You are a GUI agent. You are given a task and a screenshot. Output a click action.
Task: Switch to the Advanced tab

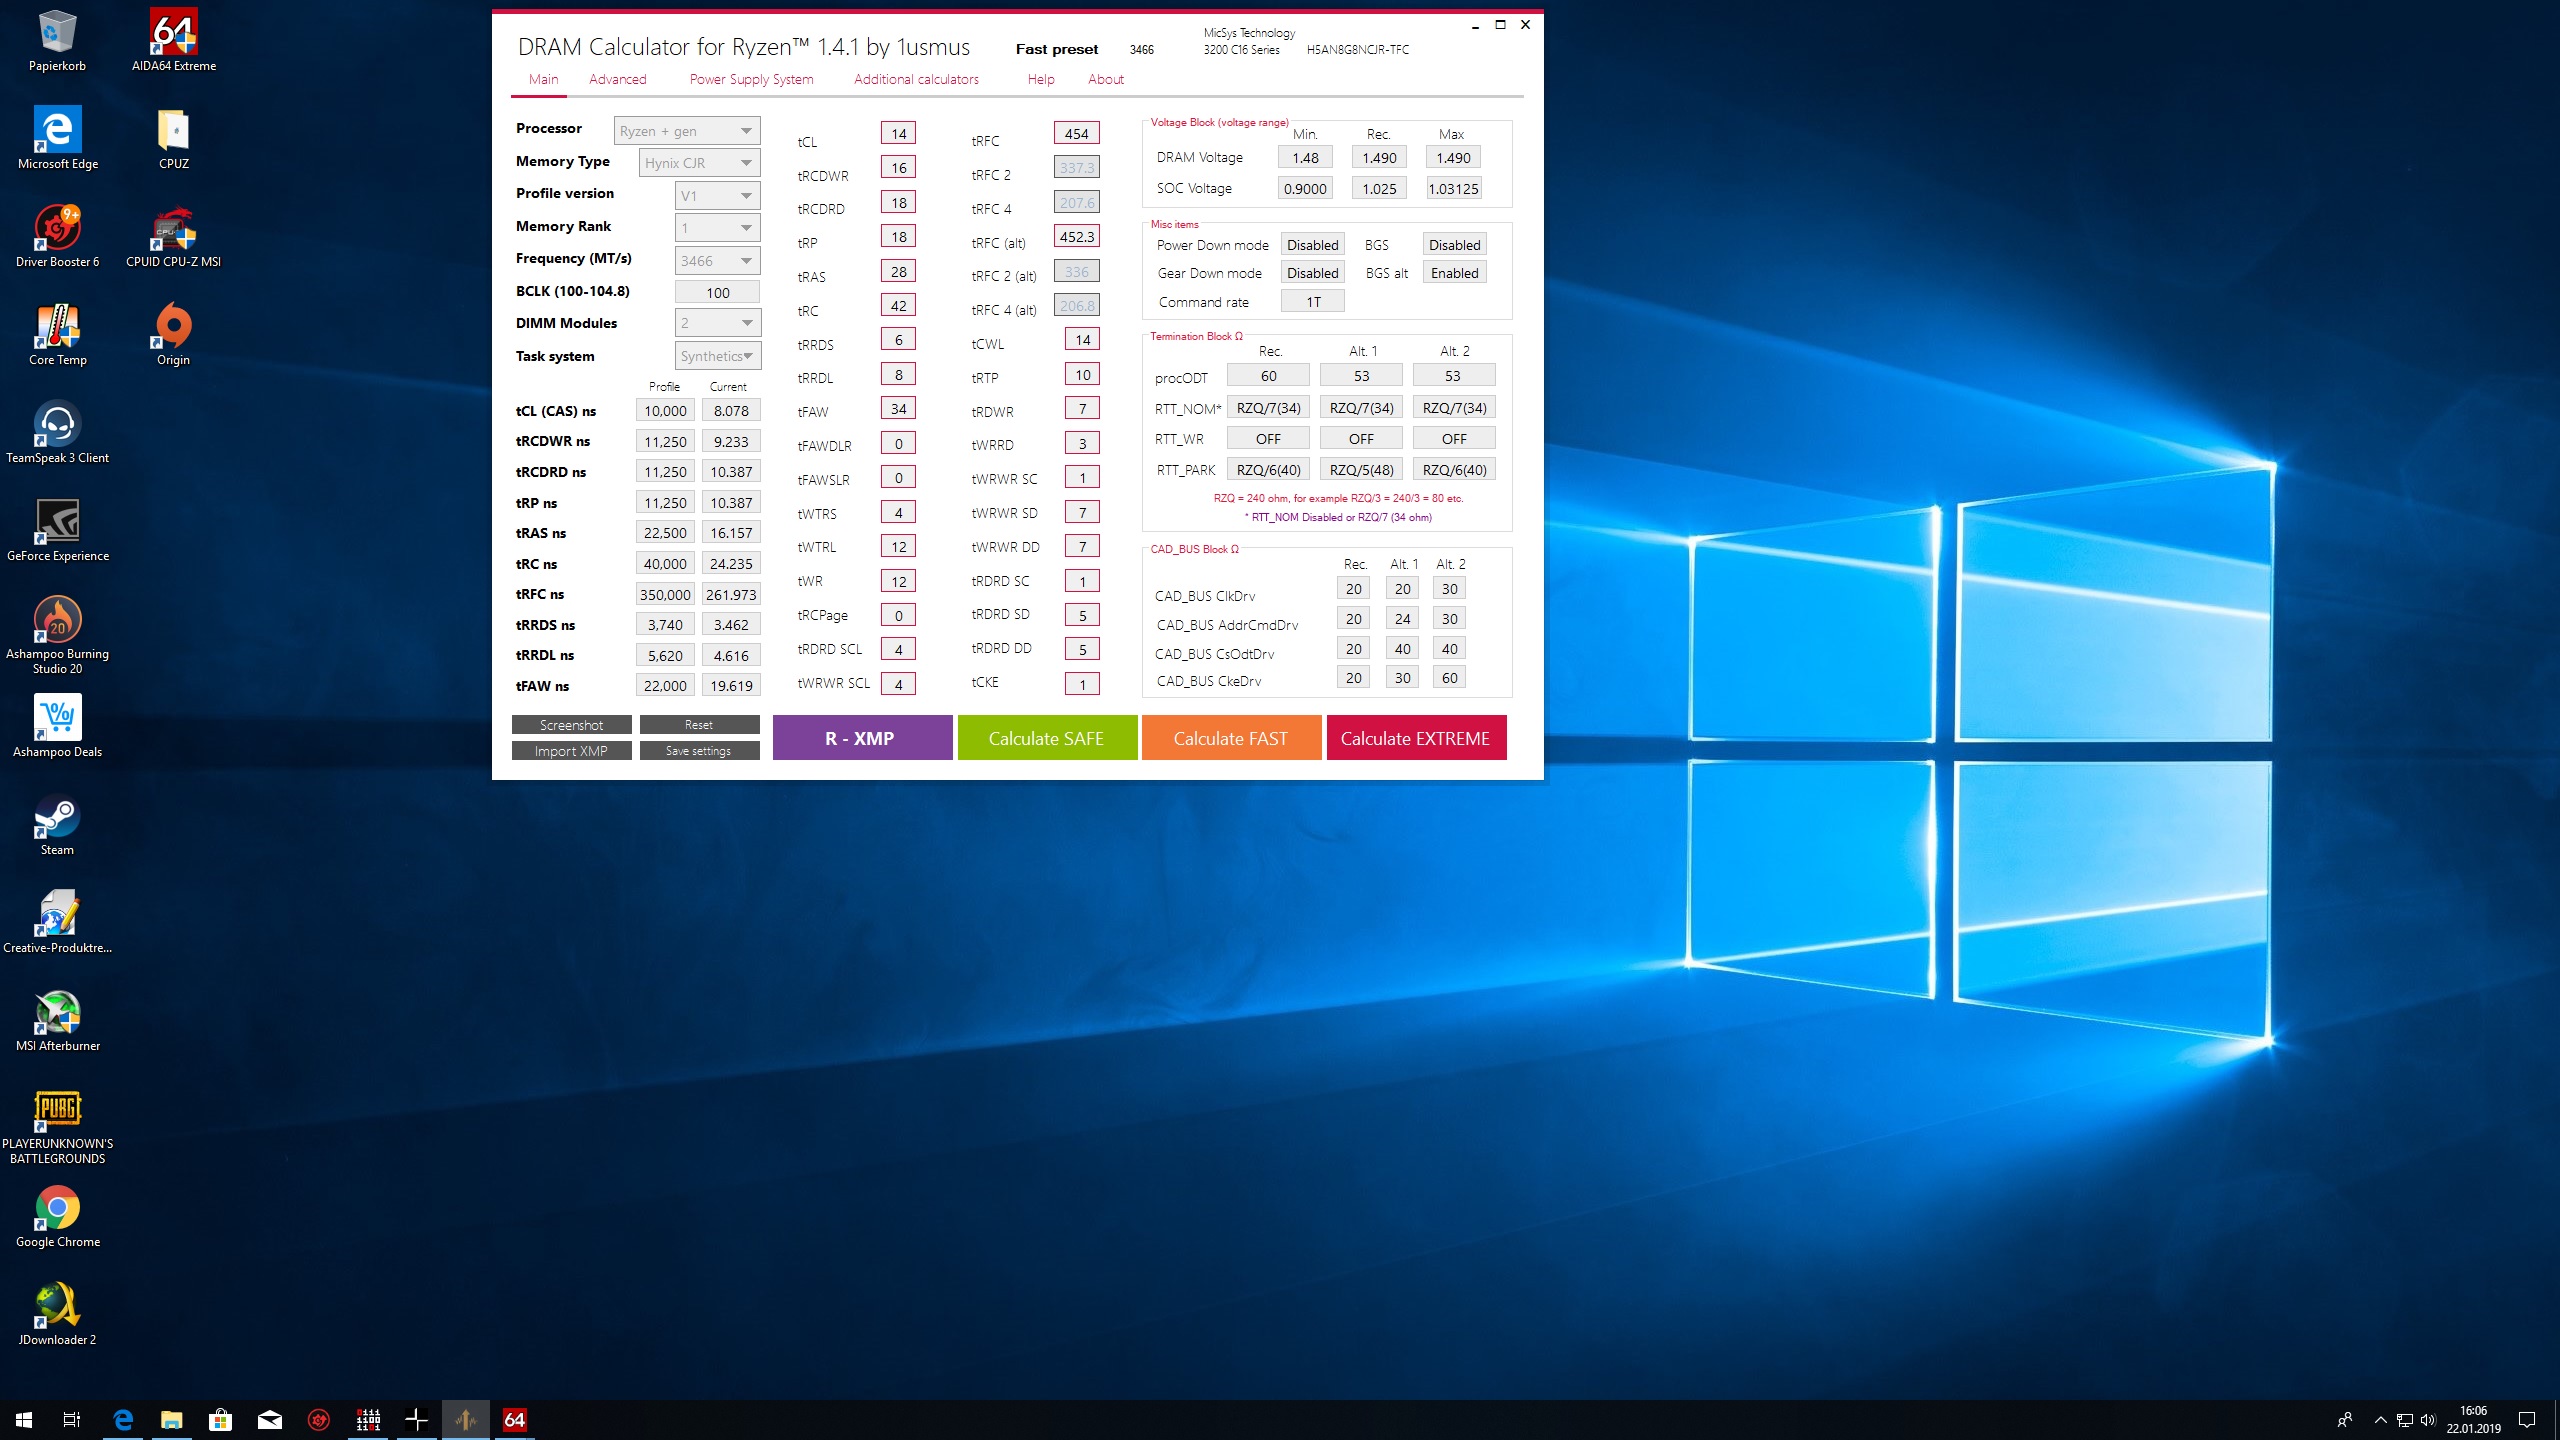coord(617,79)
